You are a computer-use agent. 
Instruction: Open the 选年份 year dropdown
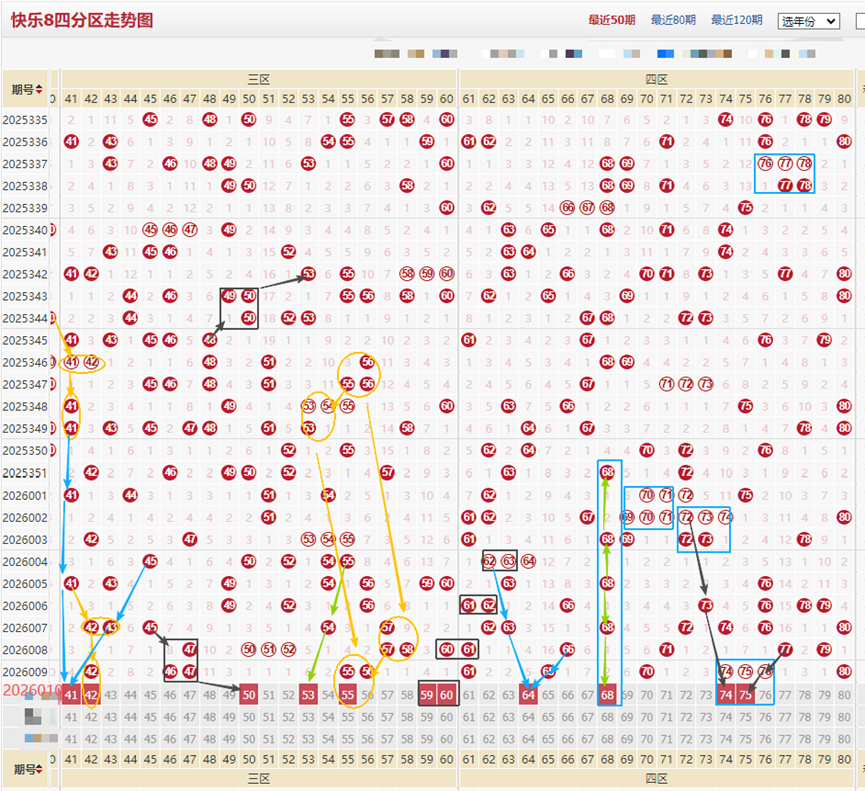(x=808, y=21)
